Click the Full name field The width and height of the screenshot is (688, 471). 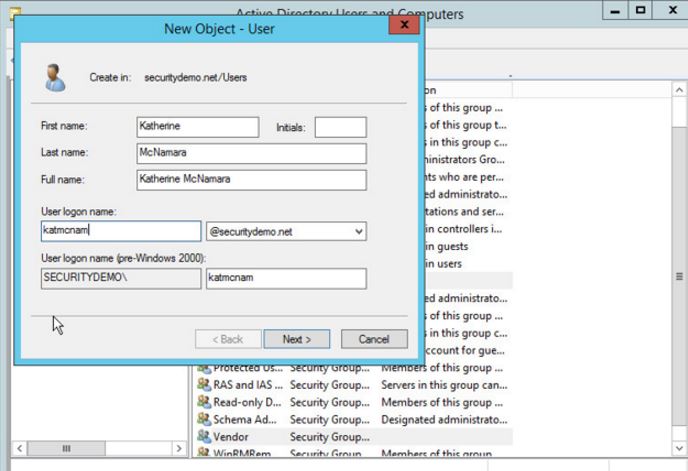tap(251, 180)
